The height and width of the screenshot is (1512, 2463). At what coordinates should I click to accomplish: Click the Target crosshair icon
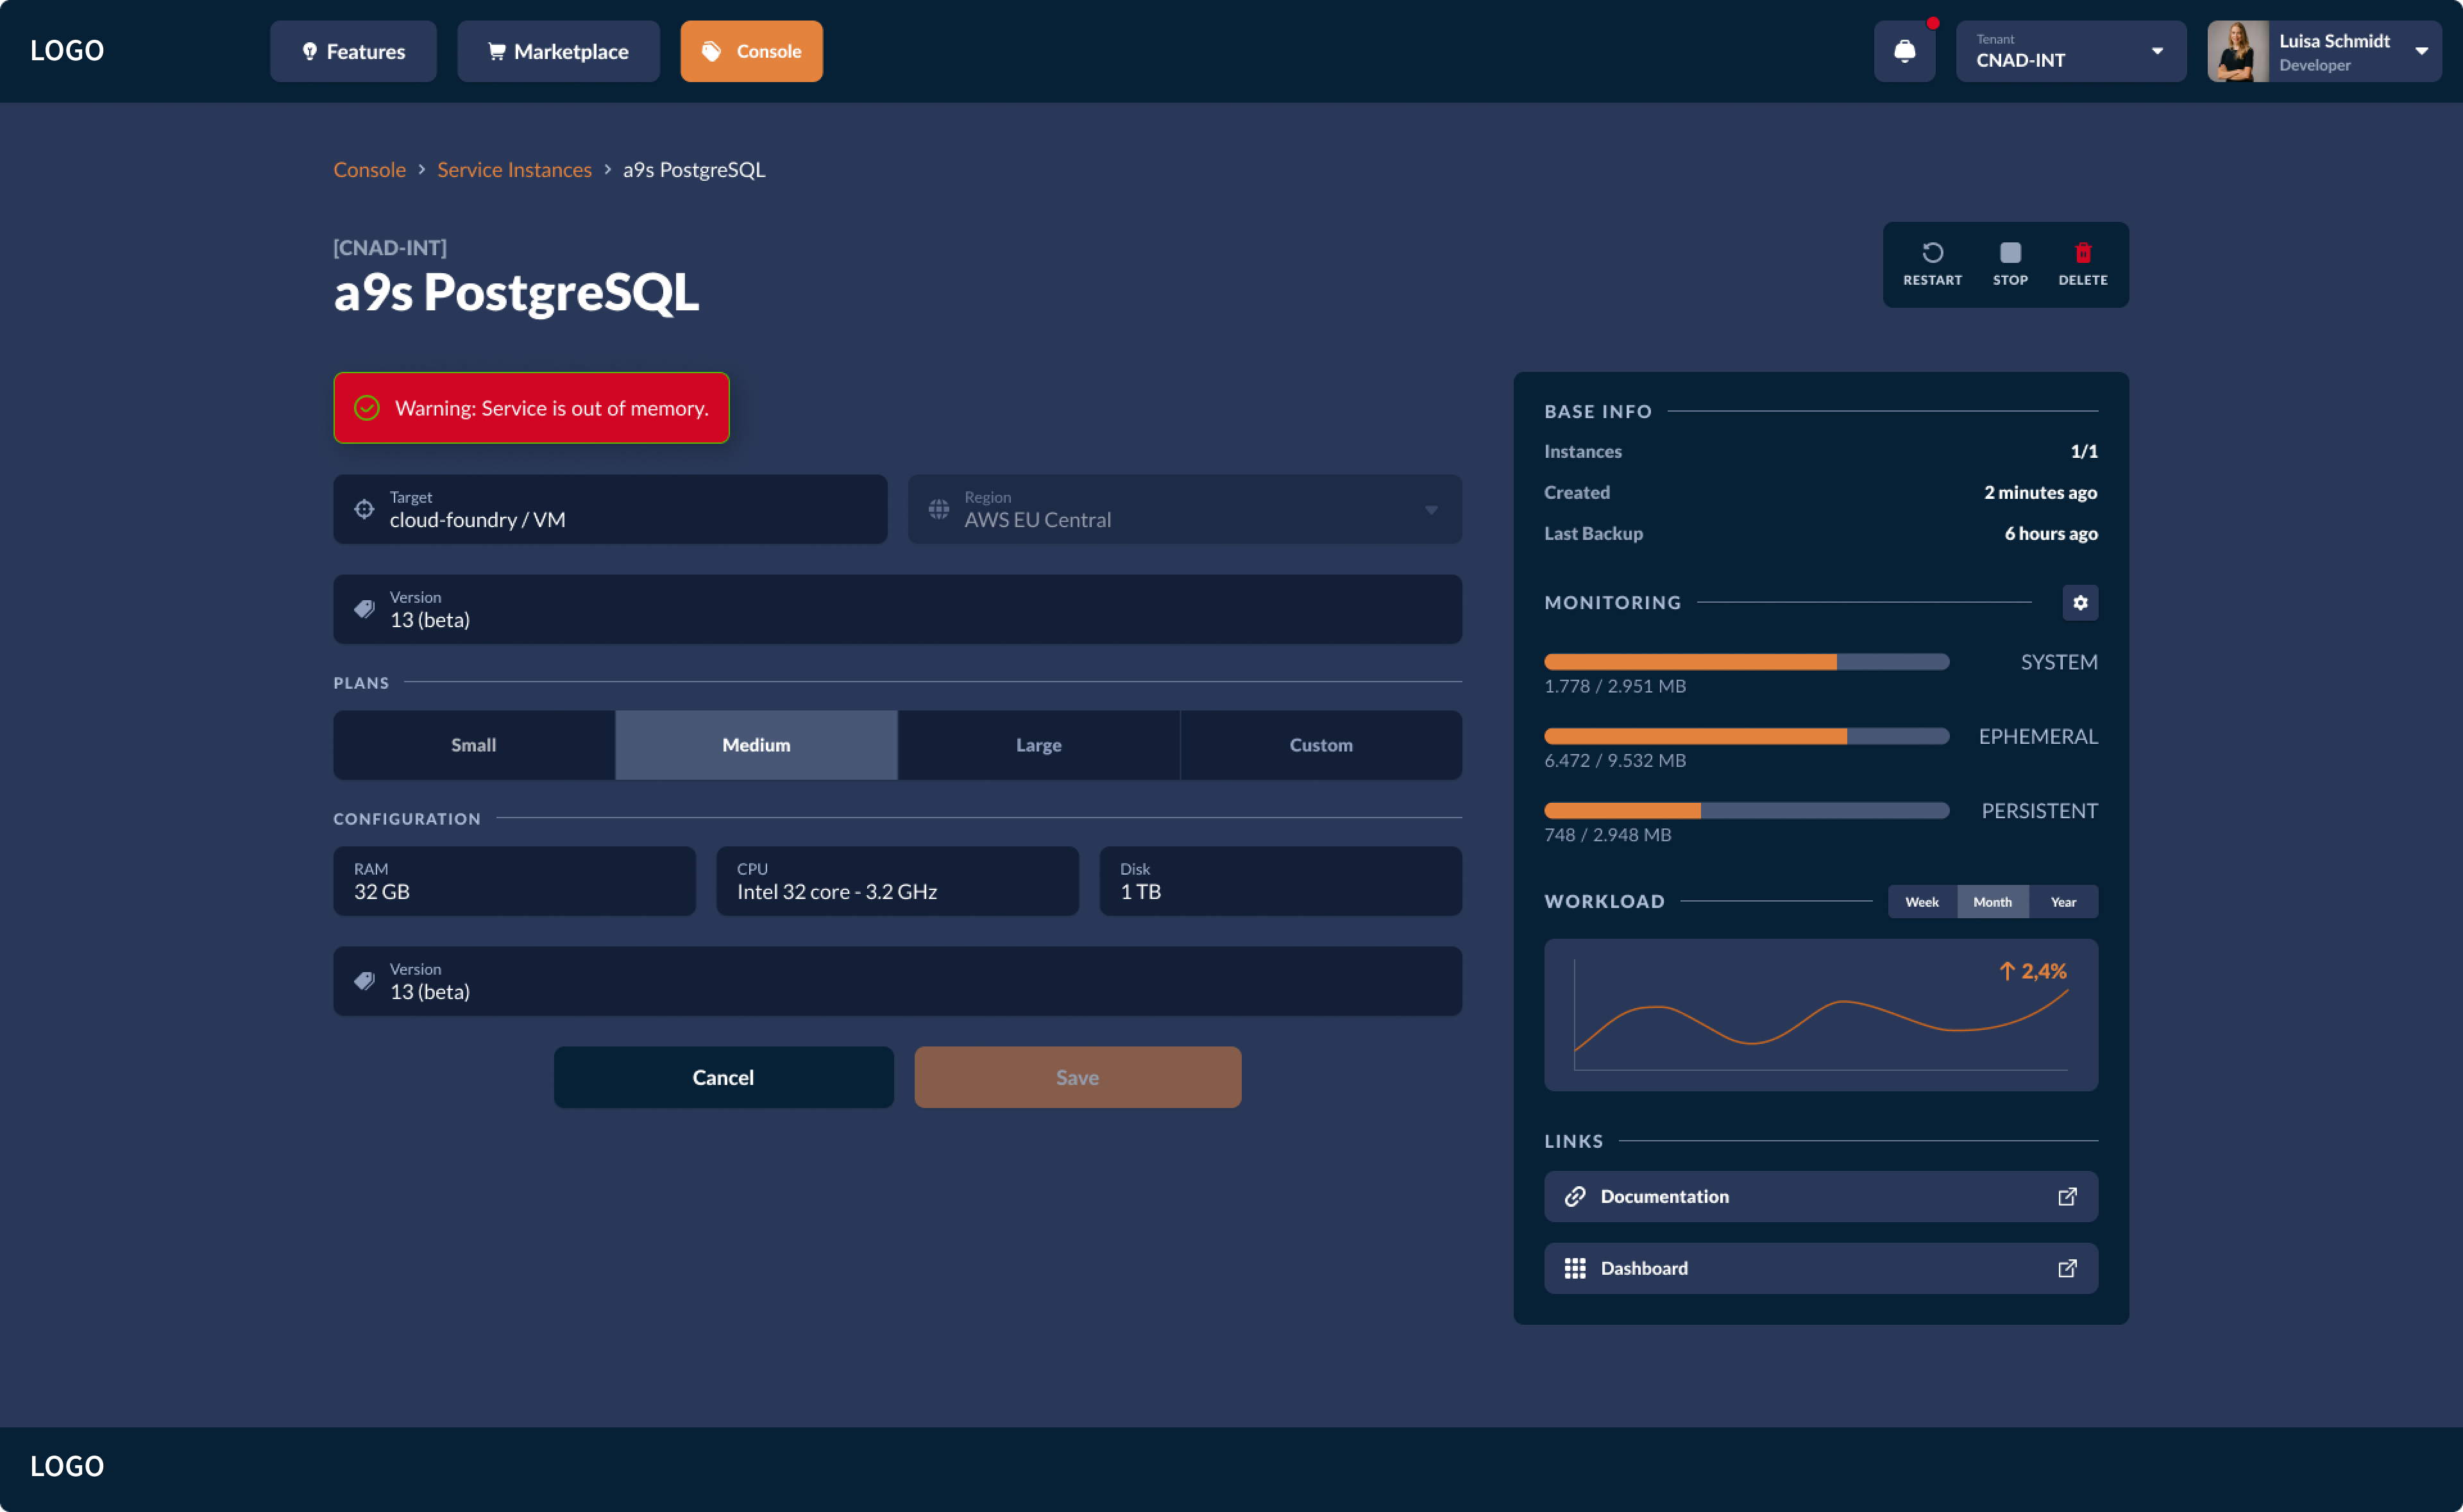[364, 509]
